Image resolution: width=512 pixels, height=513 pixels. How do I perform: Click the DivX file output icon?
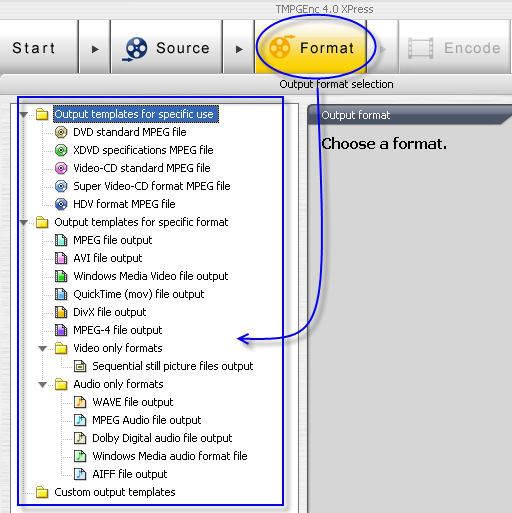[61, 312]
